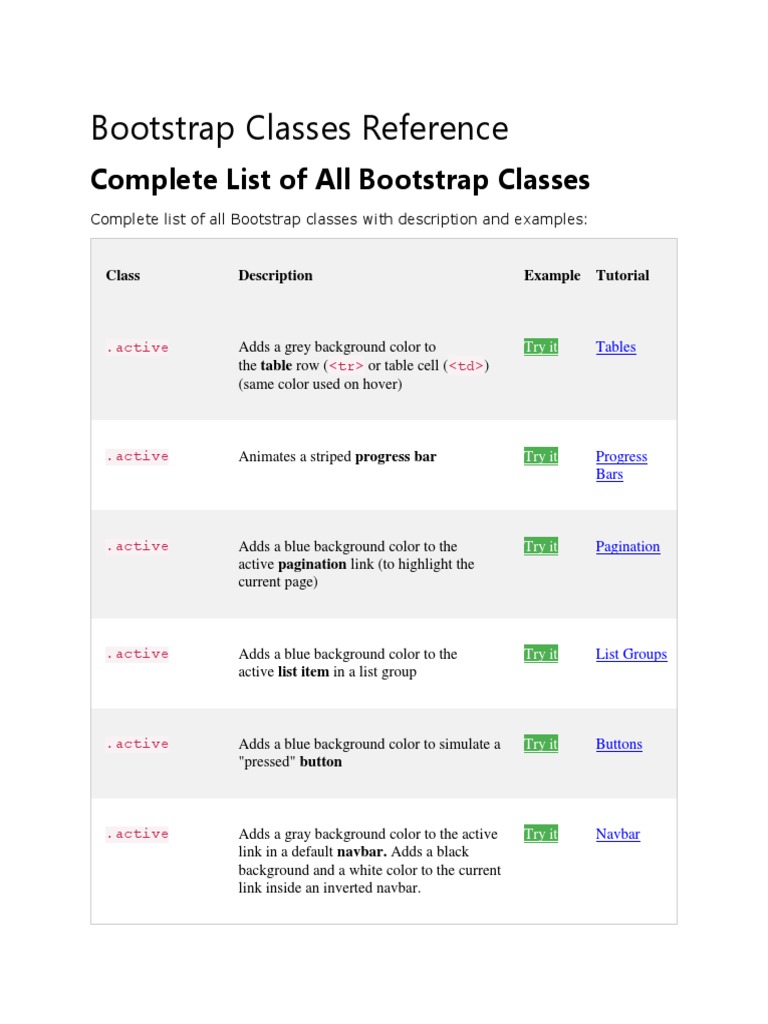The image size is (768, 1024).
Task: Click the Bootstrap Classes Reference title
Action: point(300,129)
